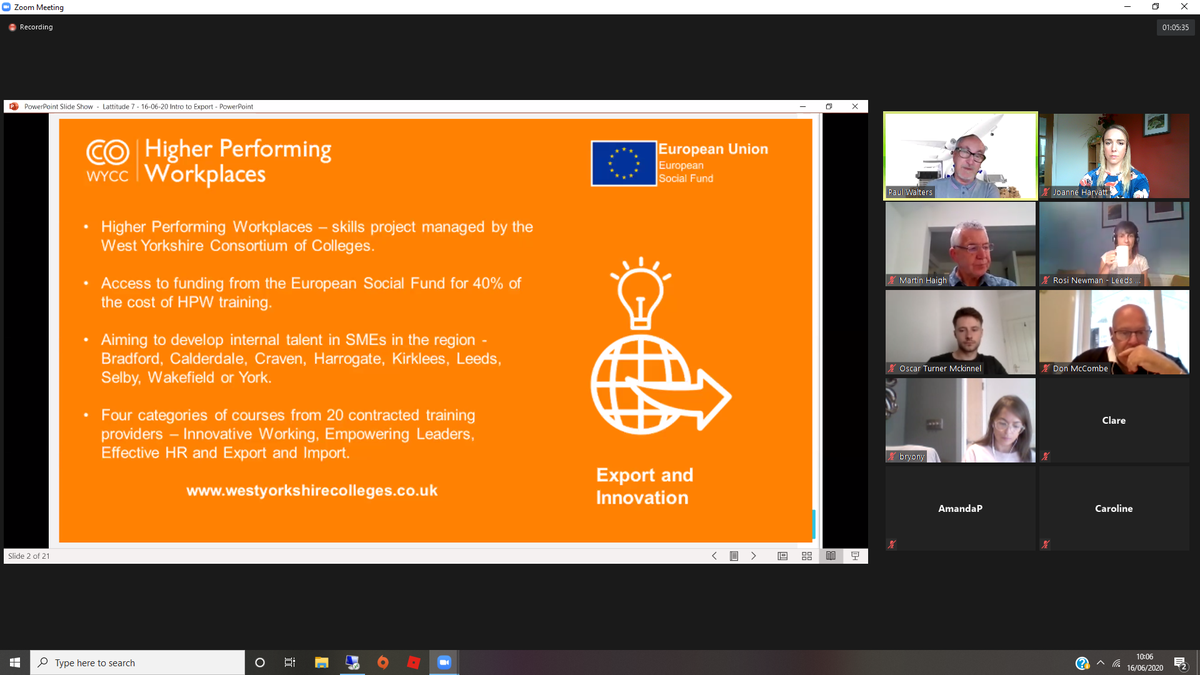1200x675 pixels.
Task: Click muted mic icon beside bryony name
Action: pyautogui.click(x=892, y=456)
